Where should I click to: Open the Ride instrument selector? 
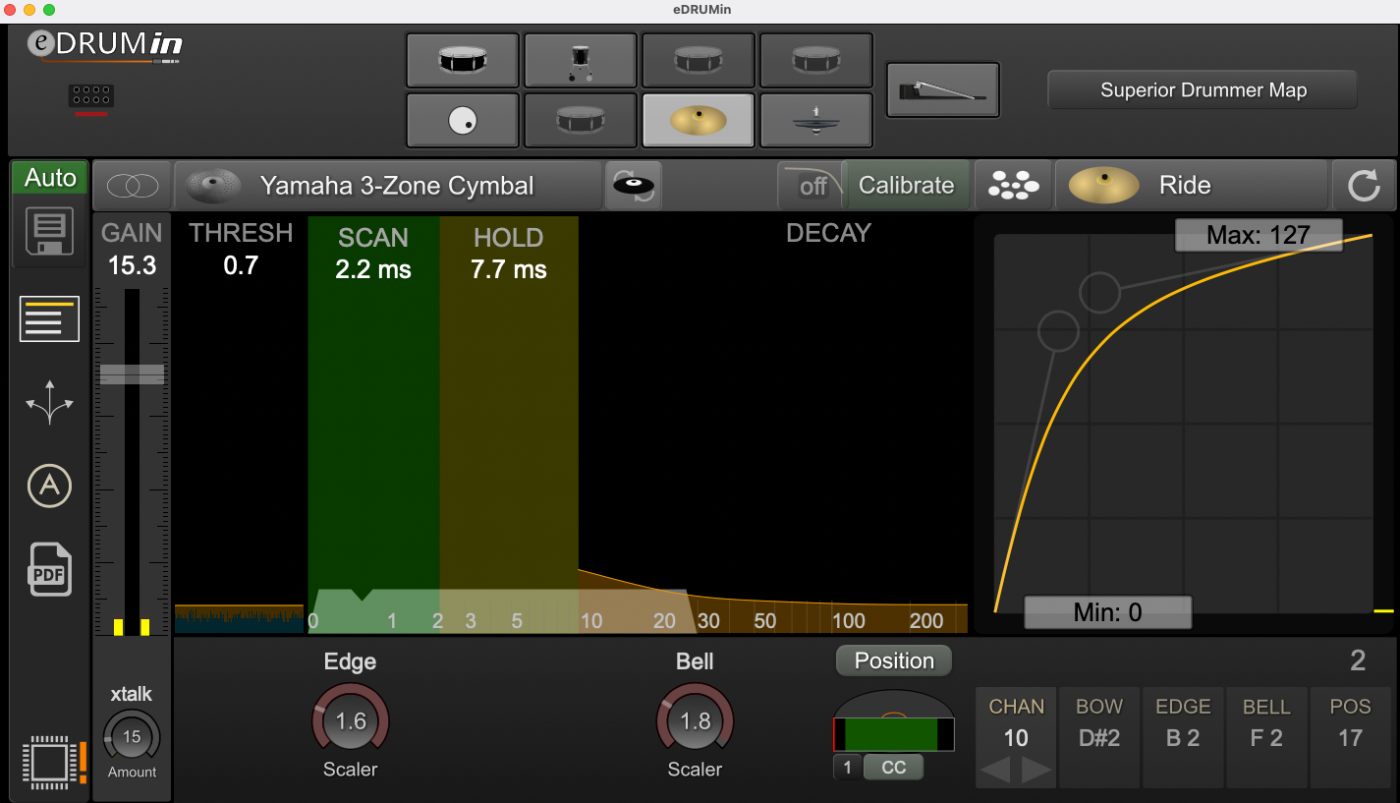point(1192,185)
